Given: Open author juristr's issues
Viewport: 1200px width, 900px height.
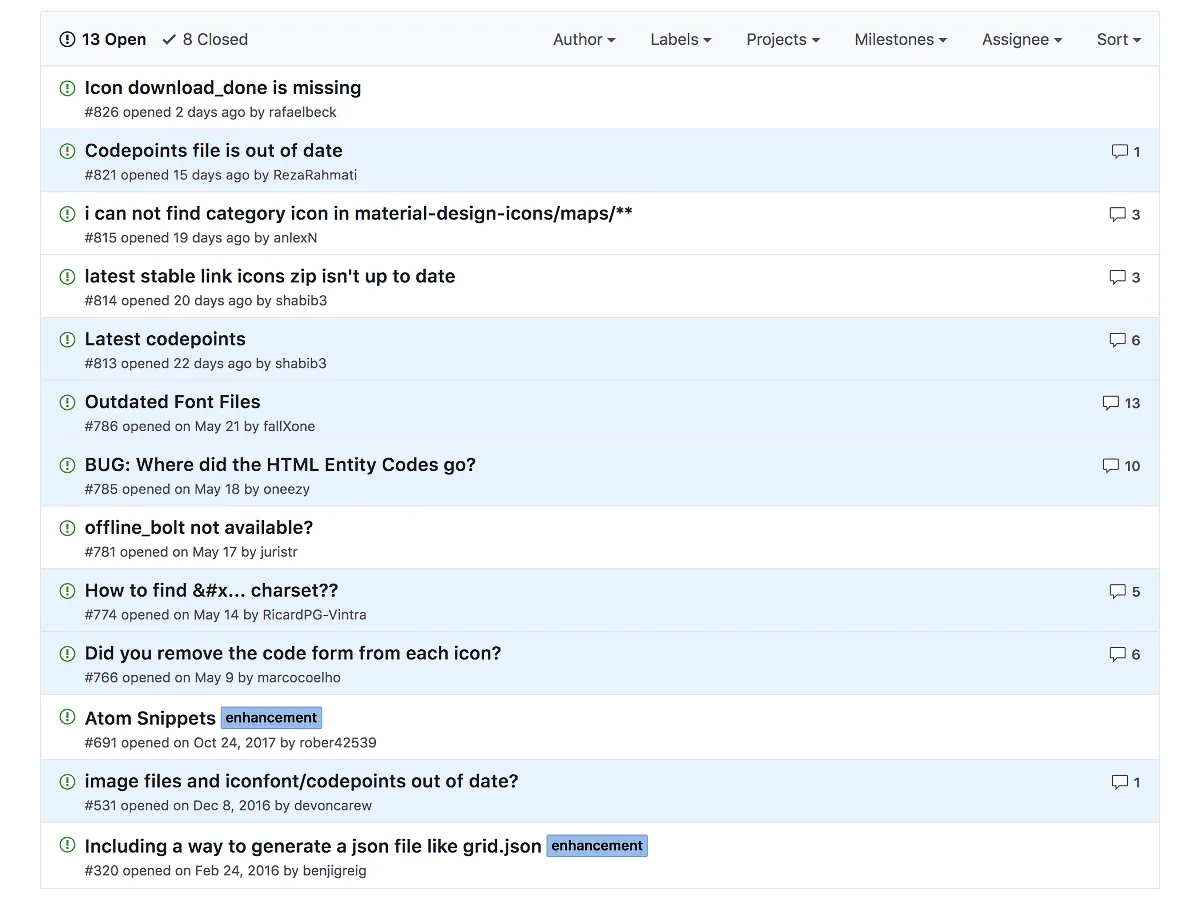Looking at the screenshot, I should (279, 552).
